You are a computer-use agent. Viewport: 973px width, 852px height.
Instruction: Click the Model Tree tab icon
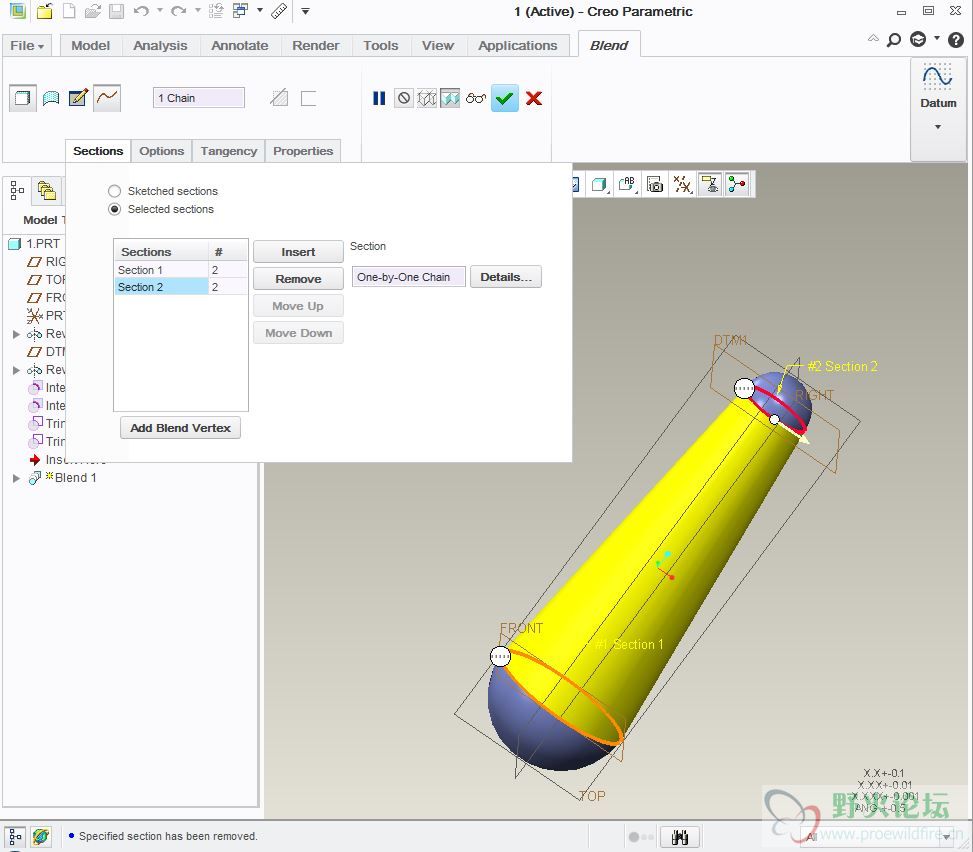[x=17, y=191]
